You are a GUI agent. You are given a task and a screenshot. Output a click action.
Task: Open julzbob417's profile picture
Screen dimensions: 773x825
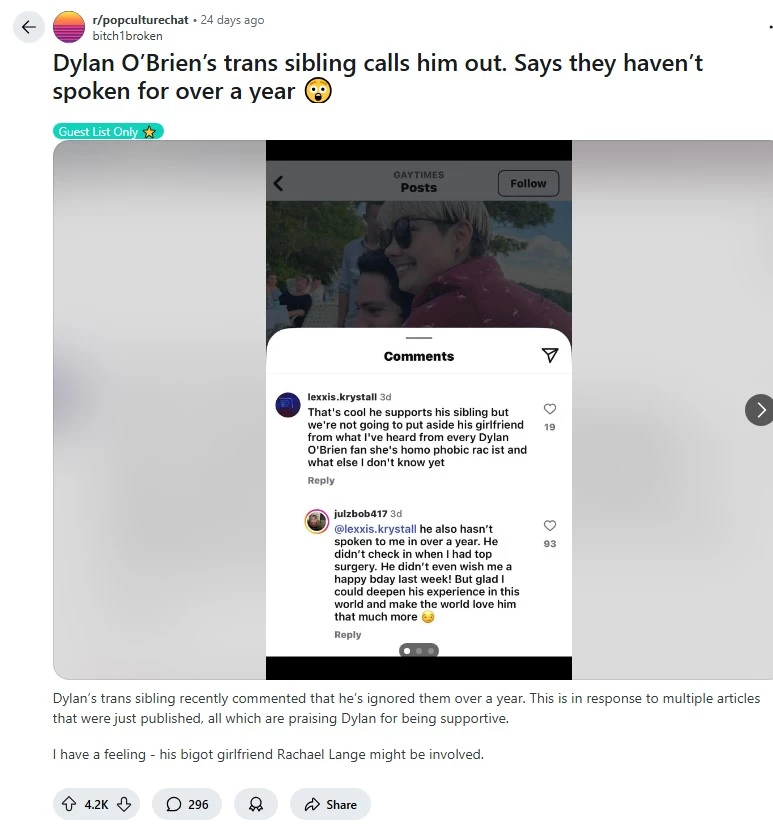[317, 521]
